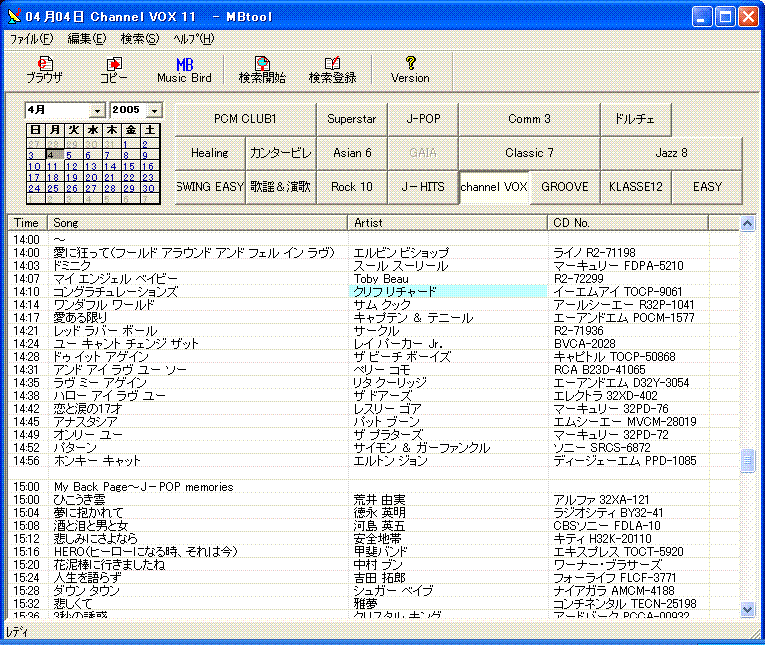Select the SWING EASY channel
Viewport: 765px width, 645px height.
click(210, 187)
